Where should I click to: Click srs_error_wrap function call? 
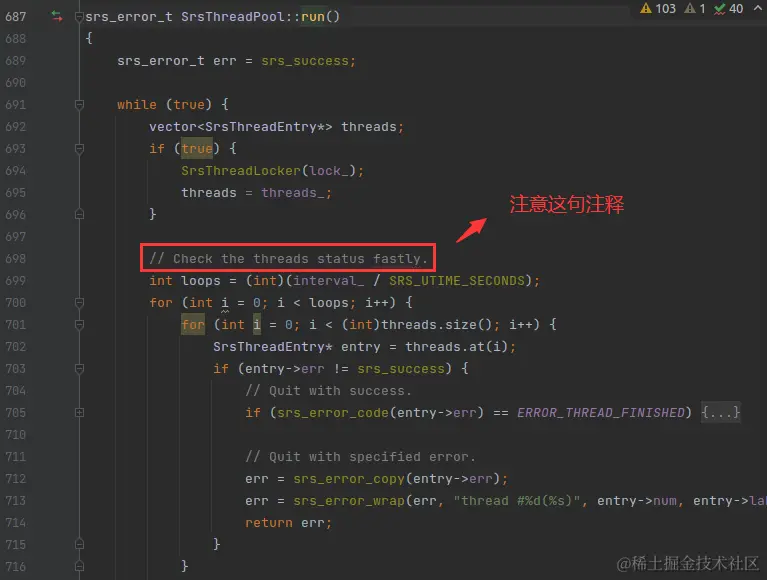click(349, 501)
